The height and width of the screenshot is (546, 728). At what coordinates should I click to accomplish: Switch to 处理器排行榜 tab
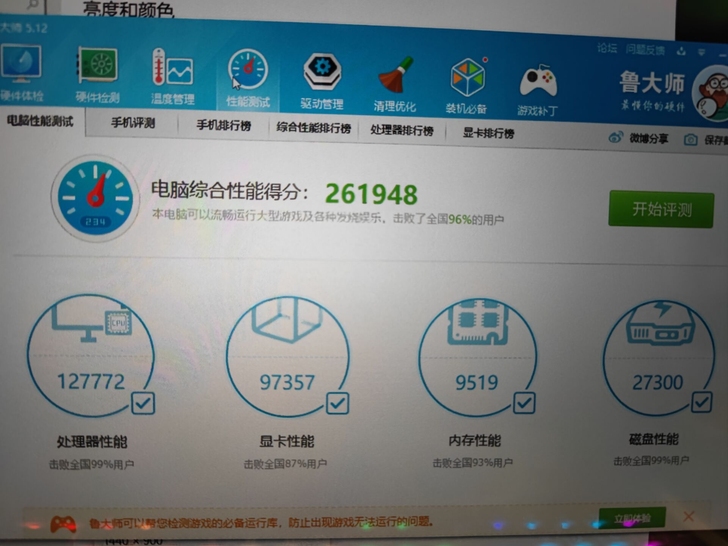point(402,130)
